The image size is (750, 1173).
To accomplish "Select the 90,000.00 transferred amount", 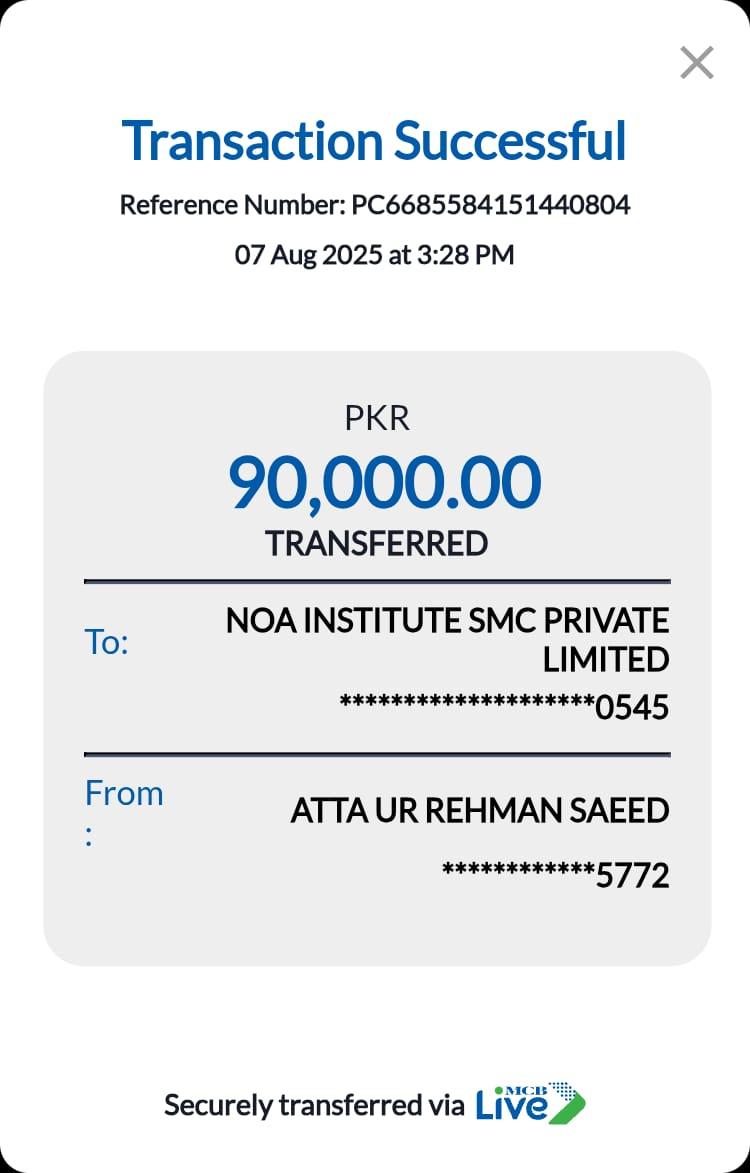I will (x=385, y=482).
